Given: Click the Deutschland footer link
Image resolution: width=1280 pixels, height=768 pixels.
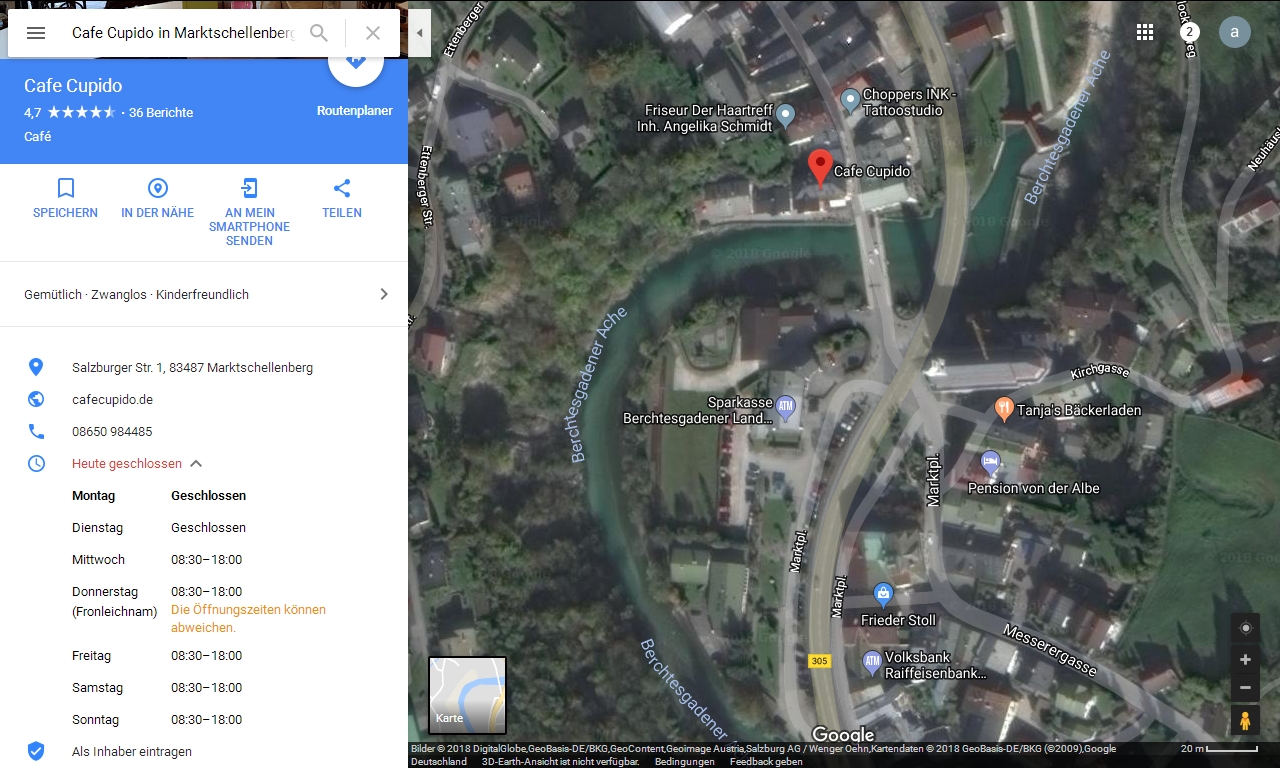Looking at the screenshot, I should coord(439,762).
